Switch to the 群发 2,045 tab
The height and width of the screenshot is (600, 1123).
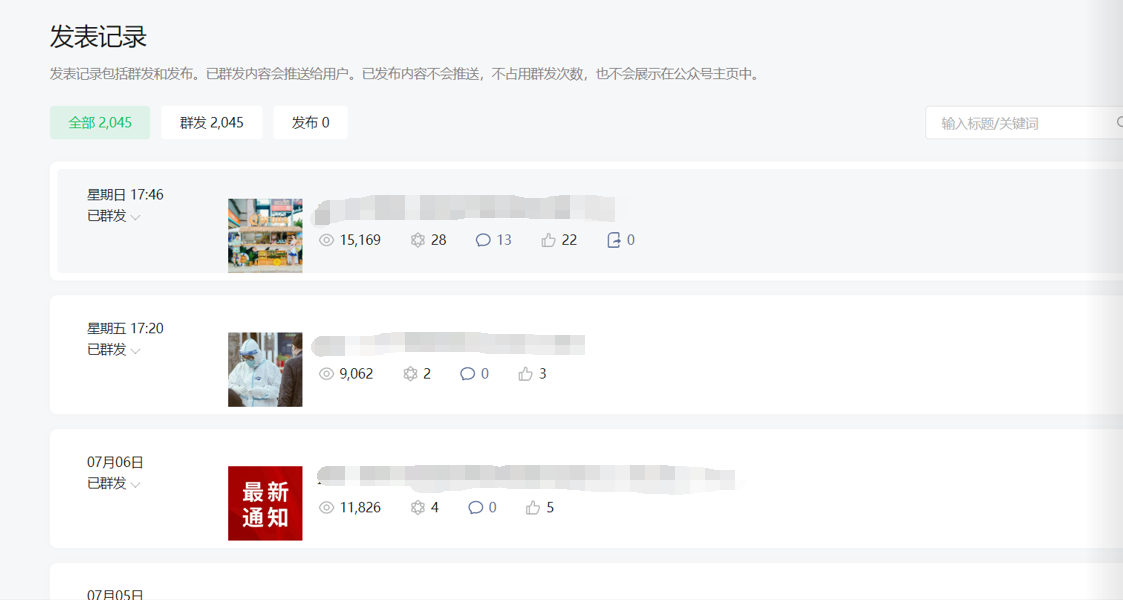click(211, 122)
